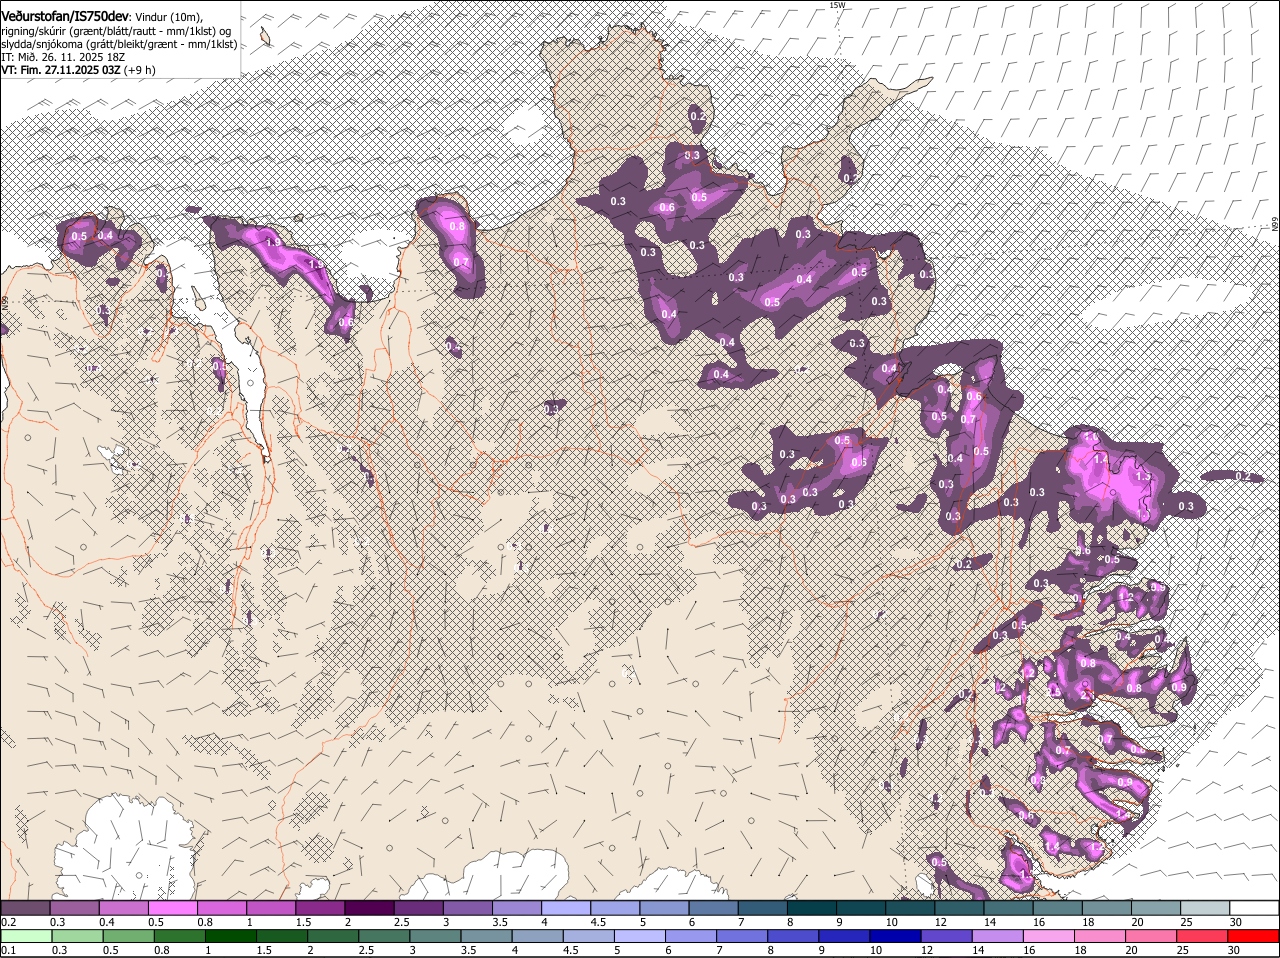Select the upper legend swatch between 18 and 20
1280x958 pixels.
coord(1105,908)
